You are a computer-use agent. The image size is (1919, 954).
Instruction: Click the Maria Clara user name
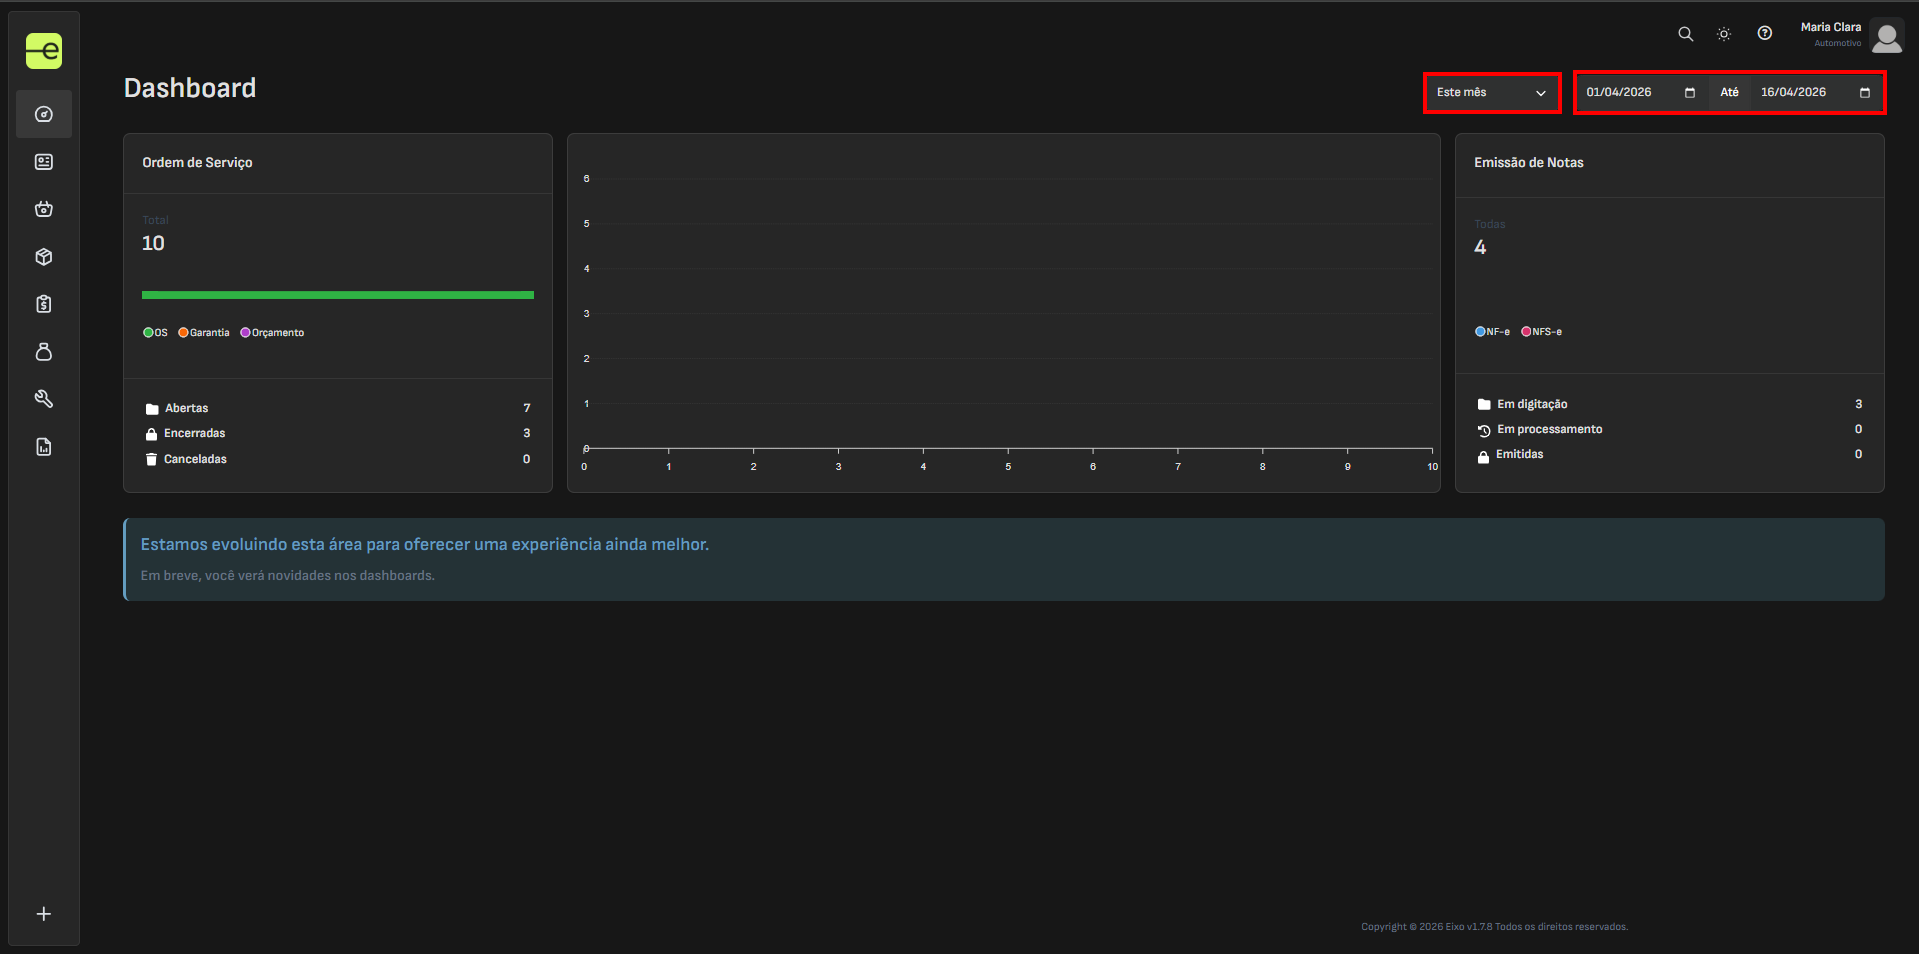[1831, 27]
